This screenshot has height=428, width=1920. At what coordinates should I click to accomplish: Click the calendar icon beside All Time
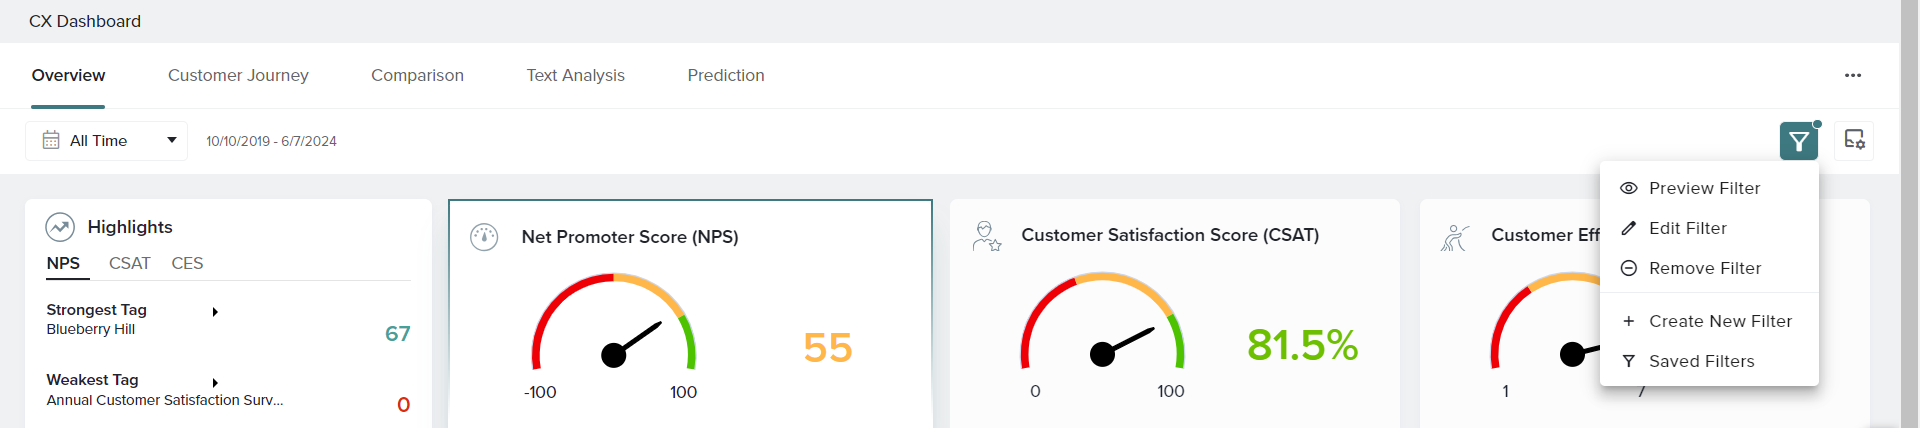point(51,141)
